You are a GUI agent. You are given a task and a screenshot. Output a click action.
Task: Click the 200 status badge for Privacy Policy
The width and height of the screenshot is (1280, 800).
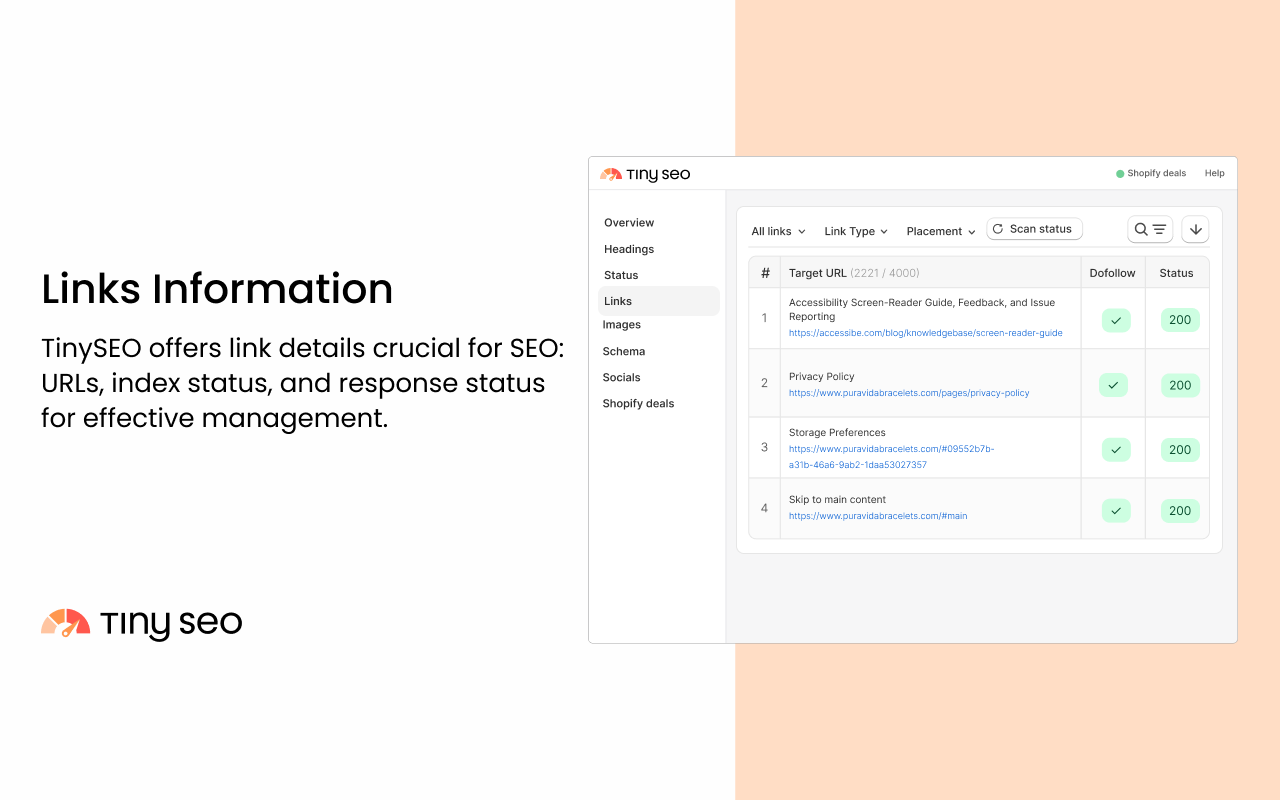(1180, 385)
